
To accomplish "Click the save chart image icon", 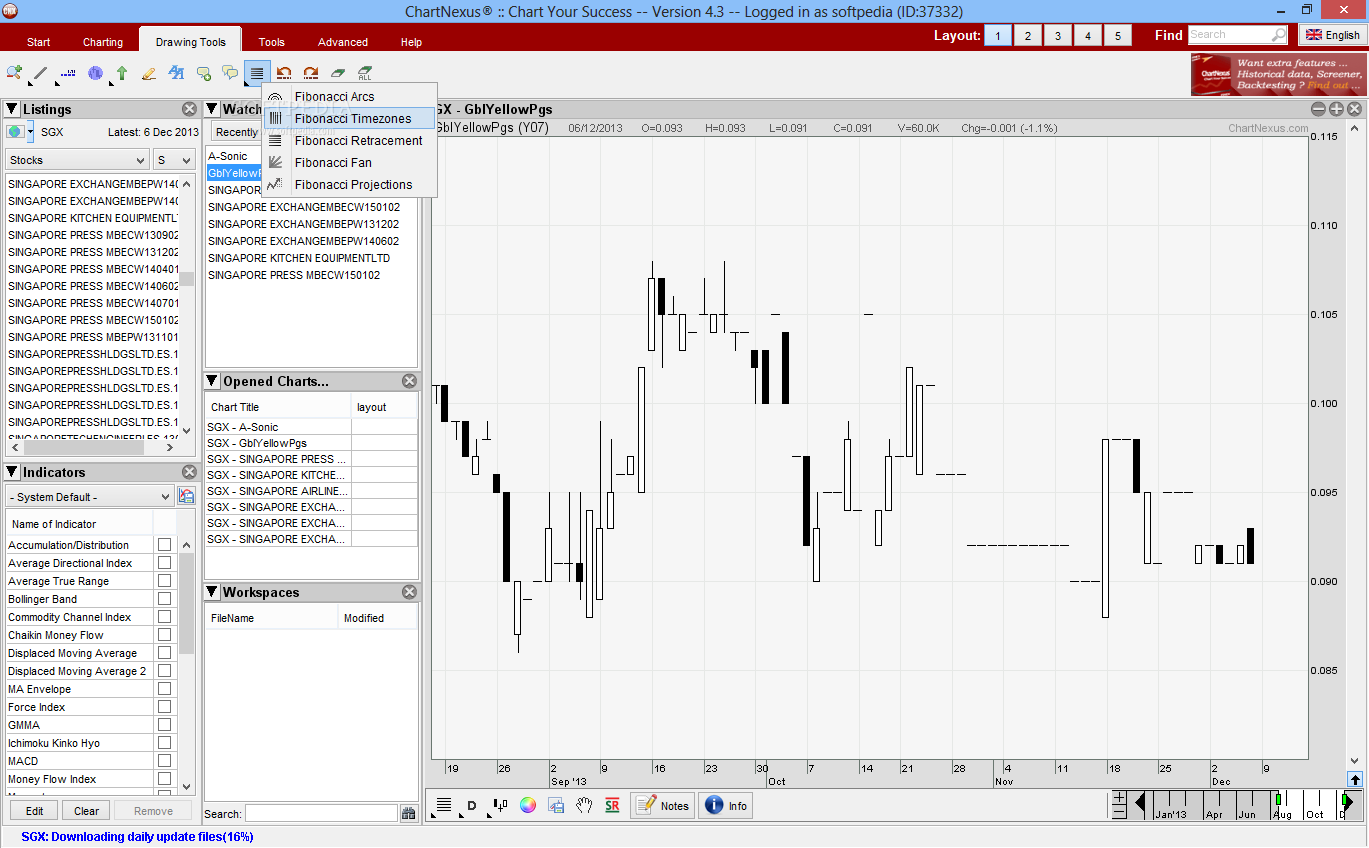I will 556,806.
